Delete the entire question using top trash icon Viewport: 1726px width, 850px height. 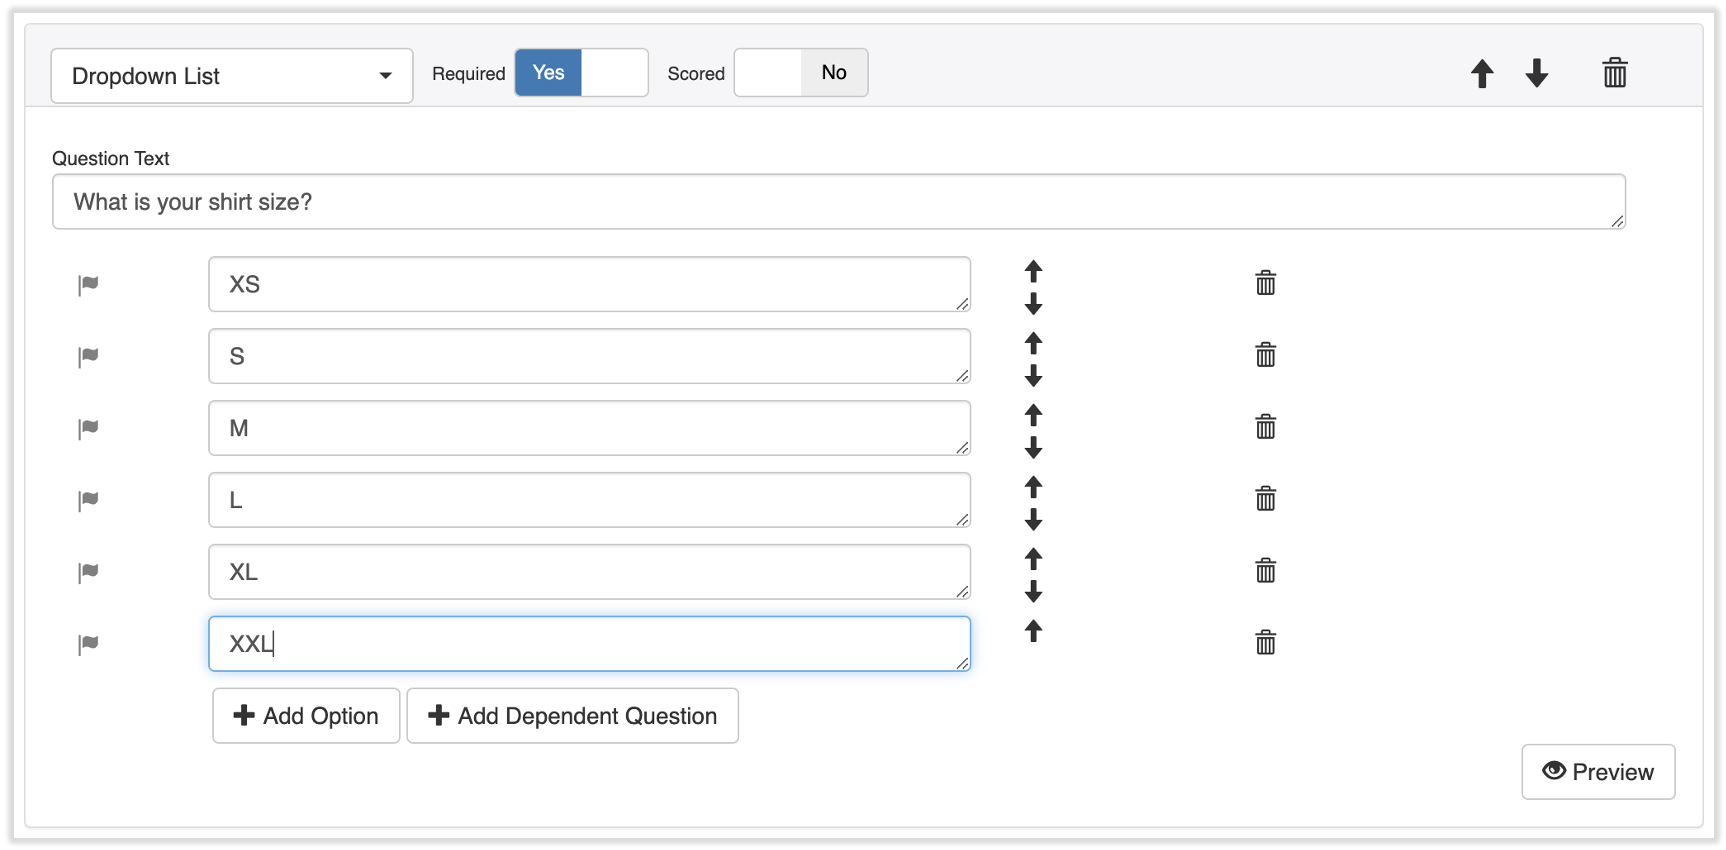tap(1614, 73)
